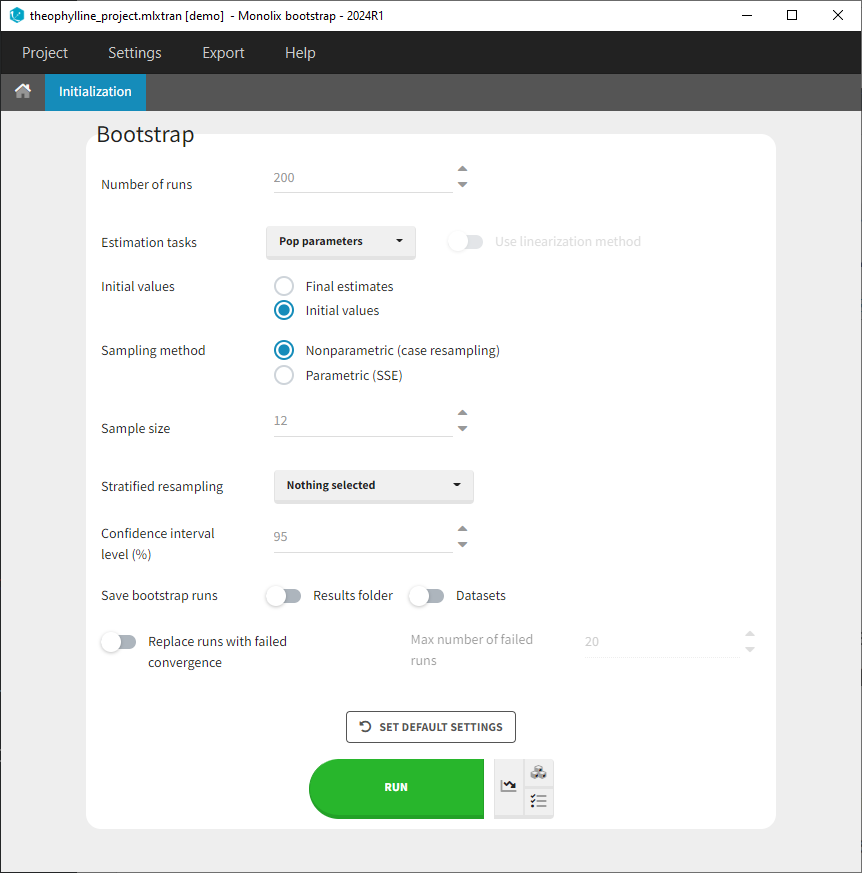
Task: Select the Final estimates radio button
Action: coord(284,286)
